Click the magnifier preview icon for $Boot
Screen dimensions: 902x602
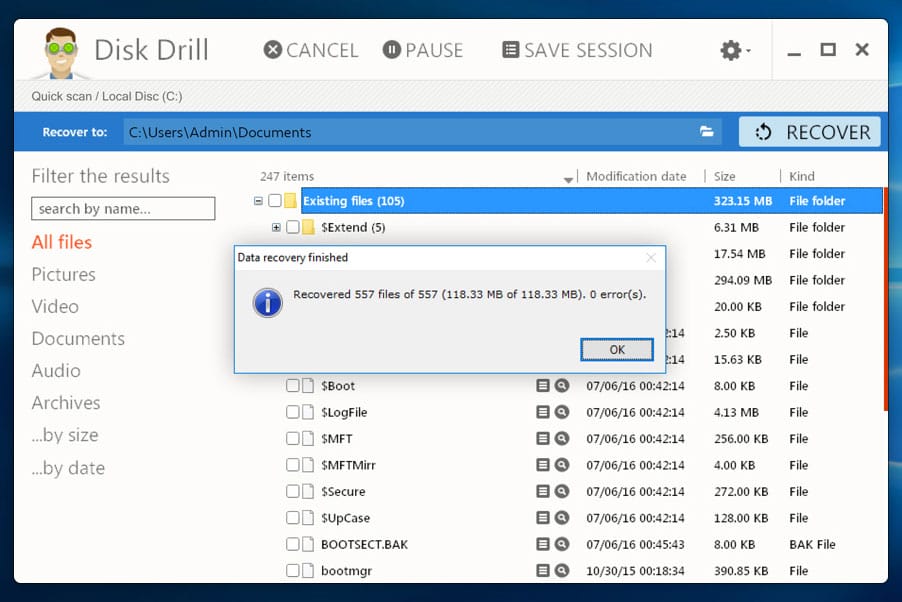pyautogui.click(x=562, y=386)
